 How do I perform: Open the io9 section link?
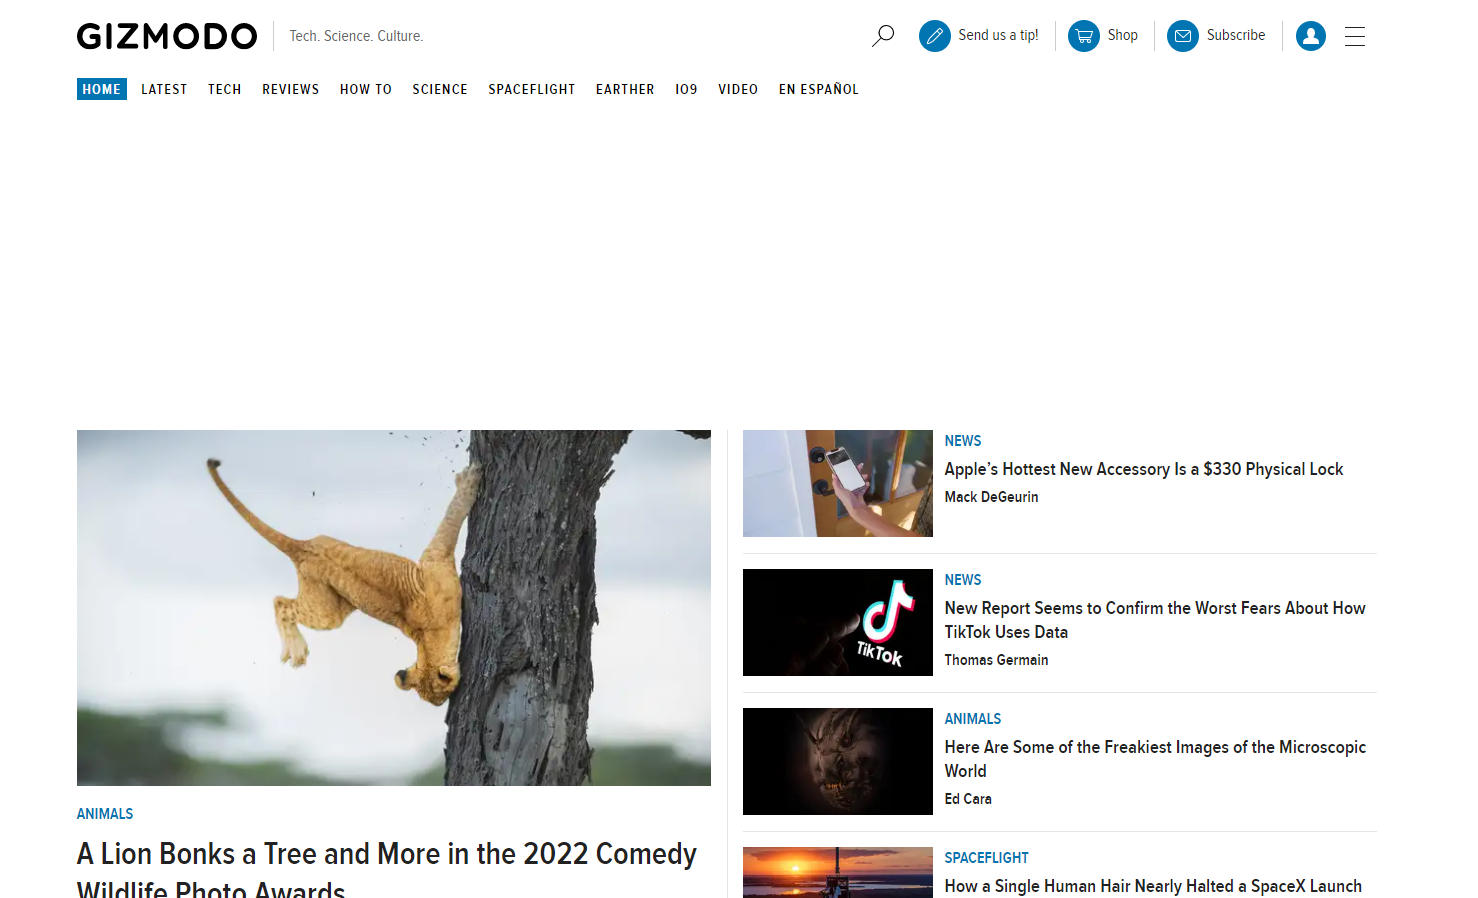[x=686, y=89]
